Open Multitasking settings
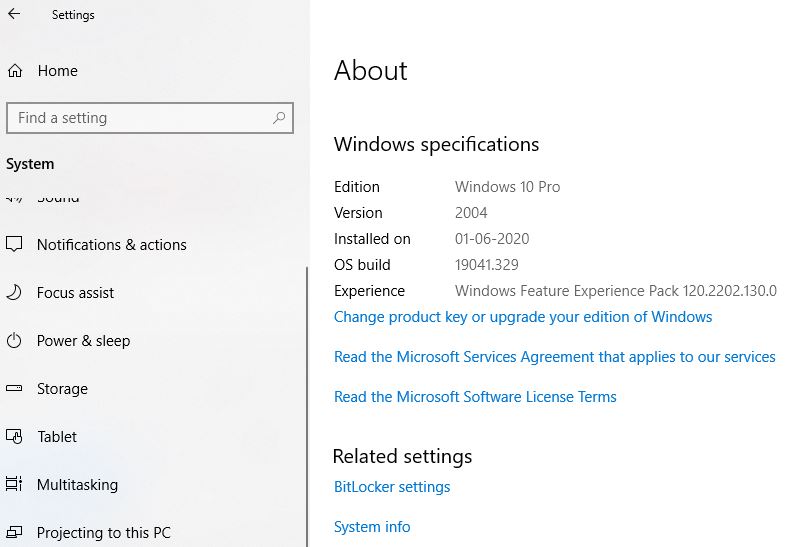809x547 pixels. 77,485
